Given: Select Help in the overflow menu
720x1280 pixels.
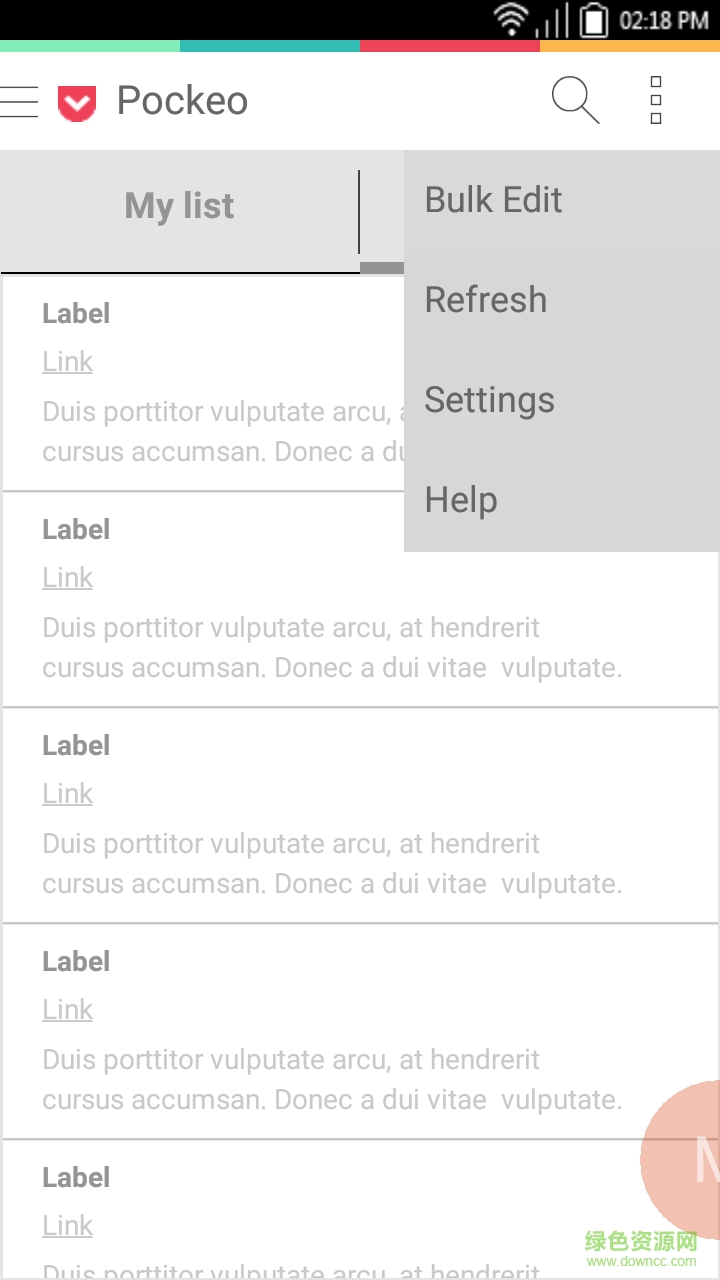Looking at the screenshot, I should 461,500.
